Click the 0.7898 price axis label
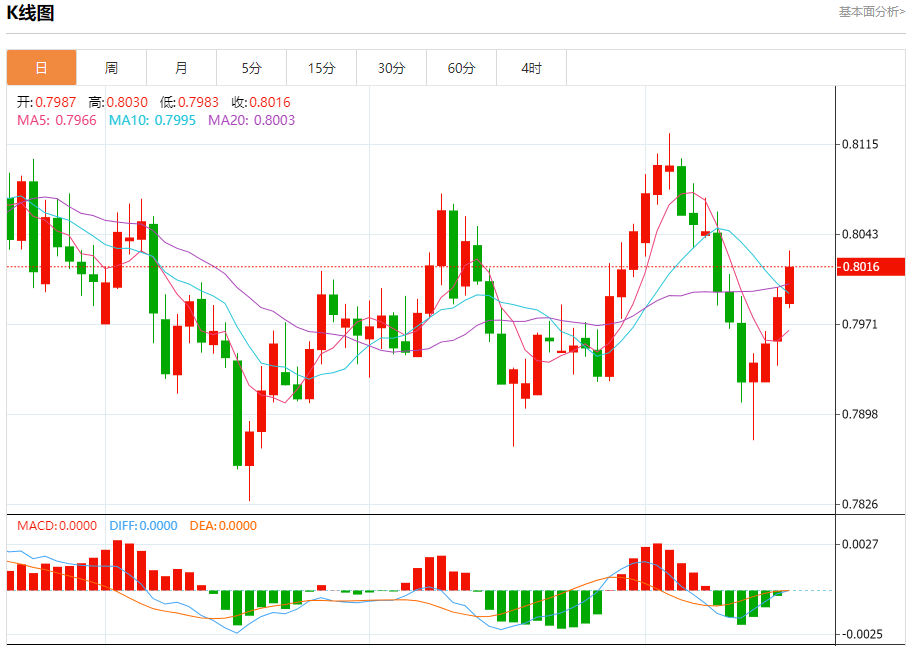 point(860,415)
